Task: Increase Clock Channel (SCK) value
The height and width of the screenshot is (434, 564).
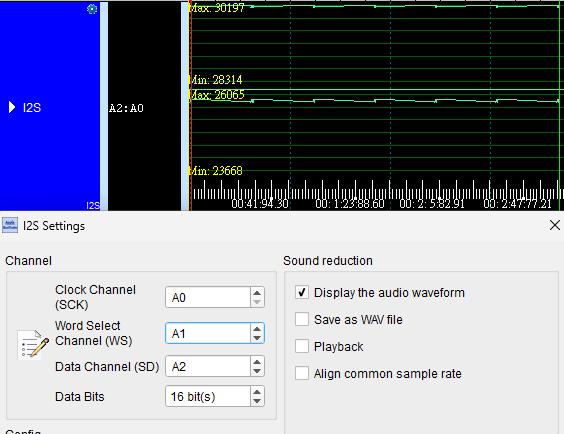Action: click(257, 293)
